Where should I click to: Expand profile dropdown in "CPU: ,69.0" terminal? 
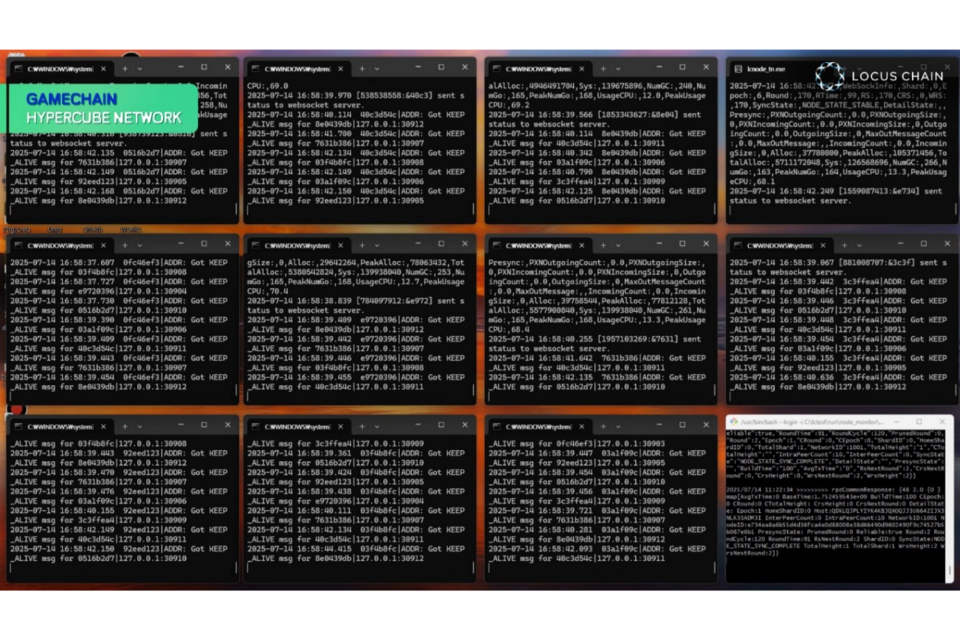pyautogui.click(x=378, y=69)
